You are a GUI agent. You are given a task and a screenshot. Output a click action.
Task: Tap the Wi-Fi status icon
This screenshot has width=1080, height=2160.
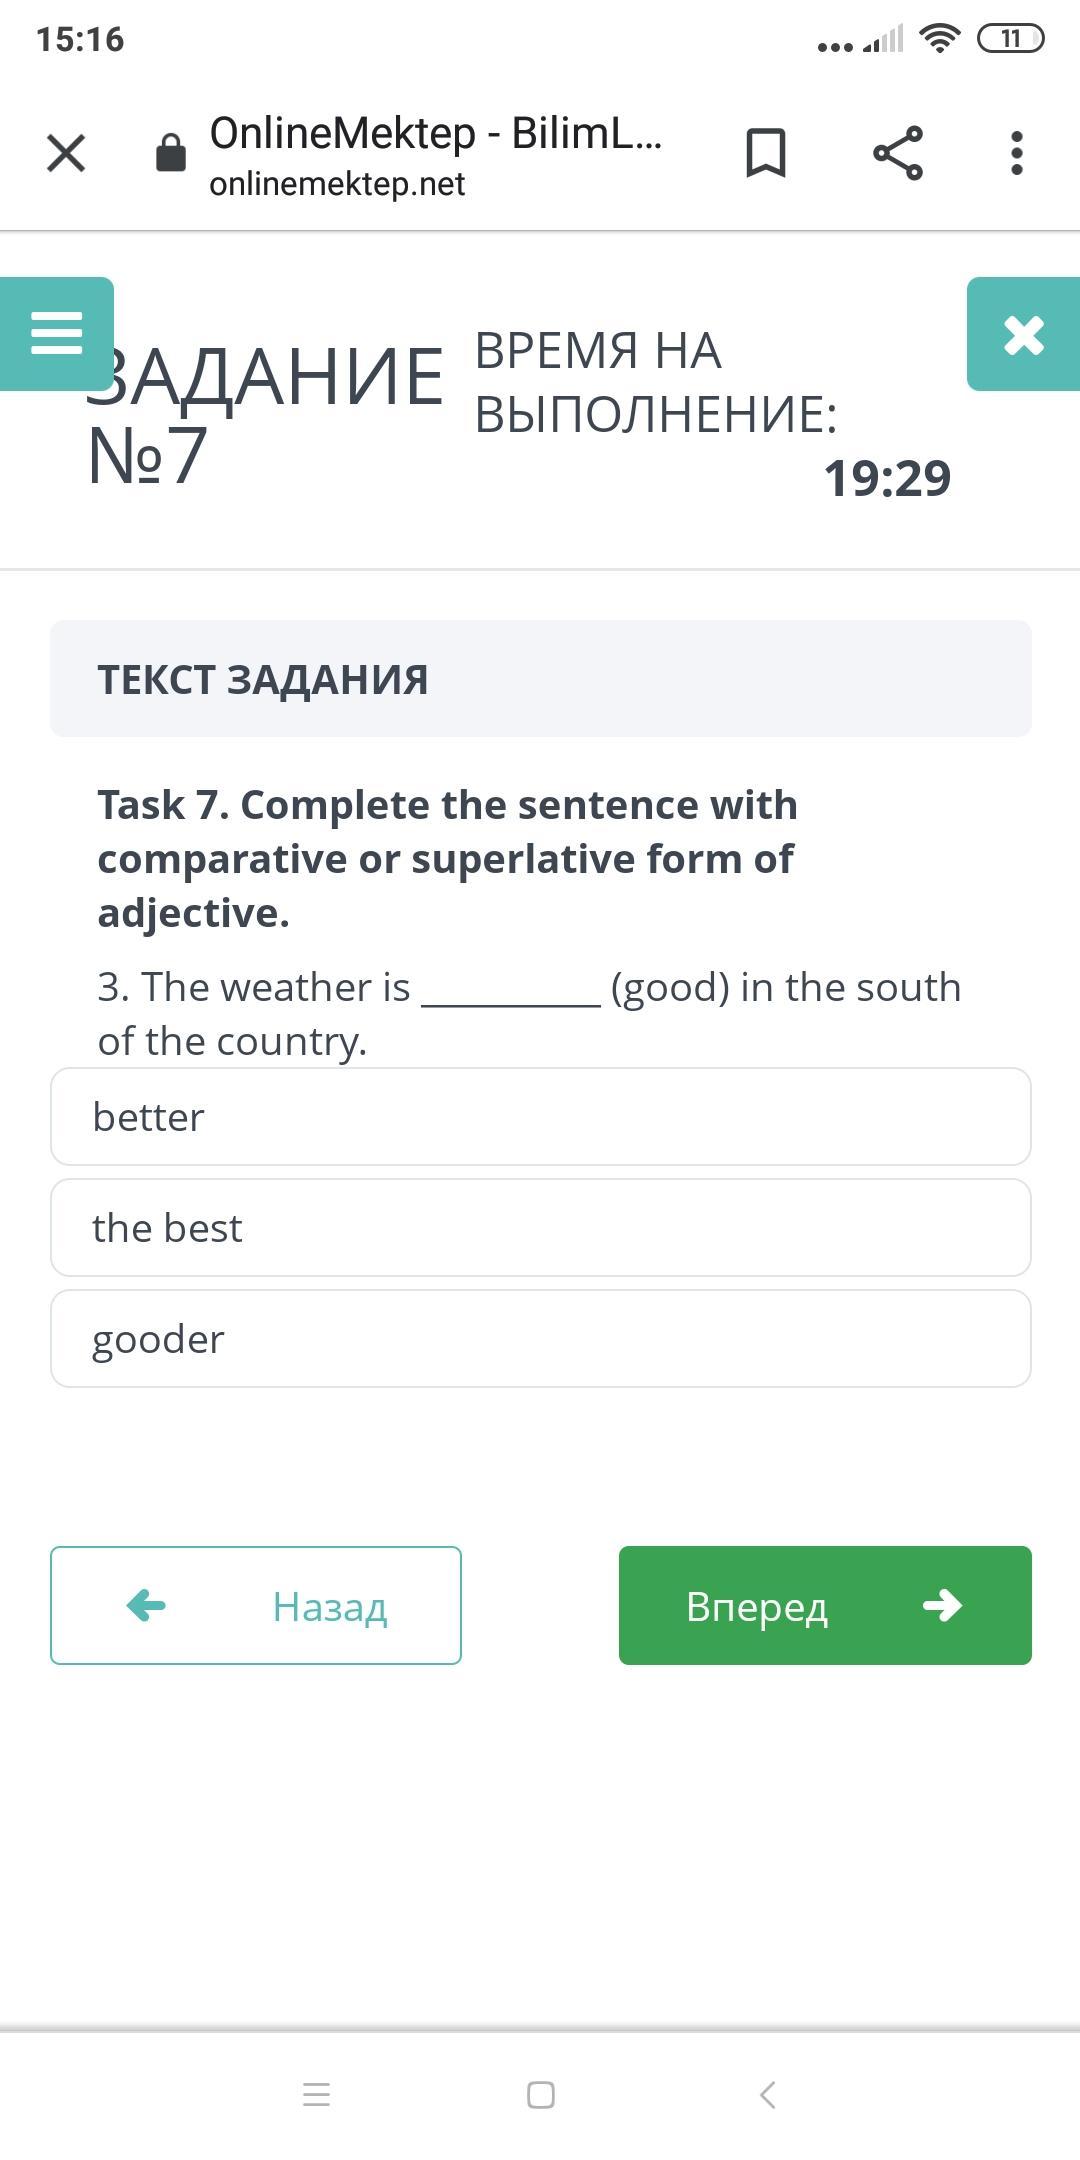[x=939, y=39]
